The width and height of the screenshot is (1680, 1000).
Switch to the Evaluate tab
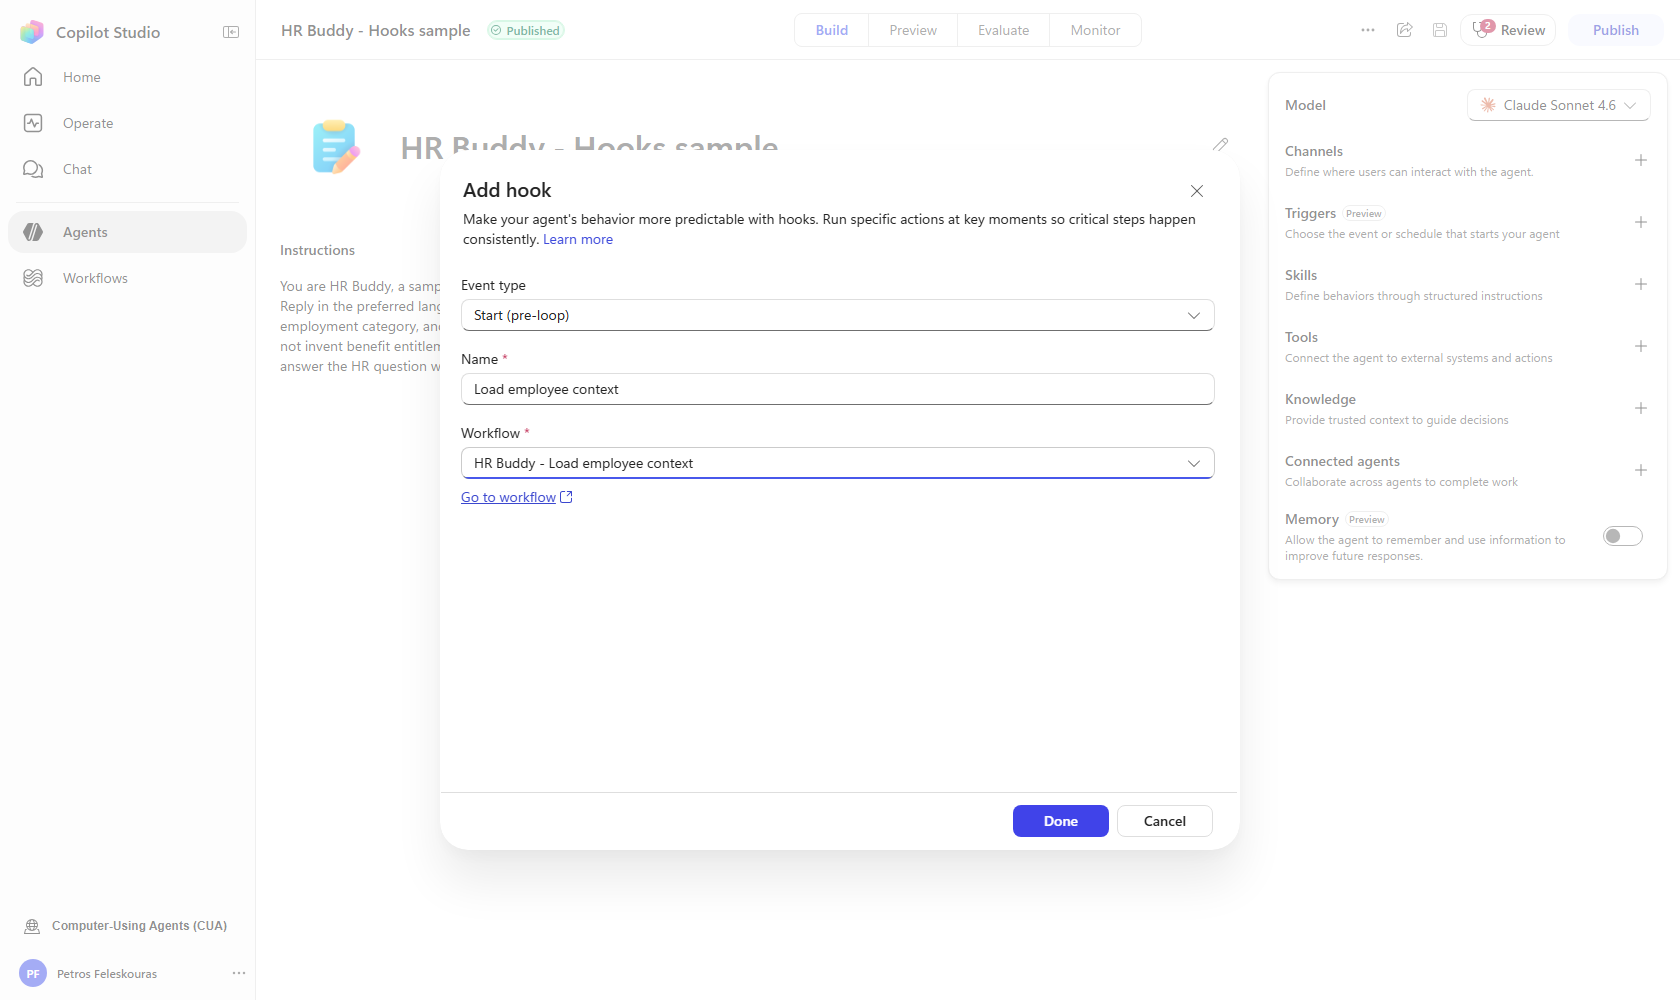(x=1003, y=30)
